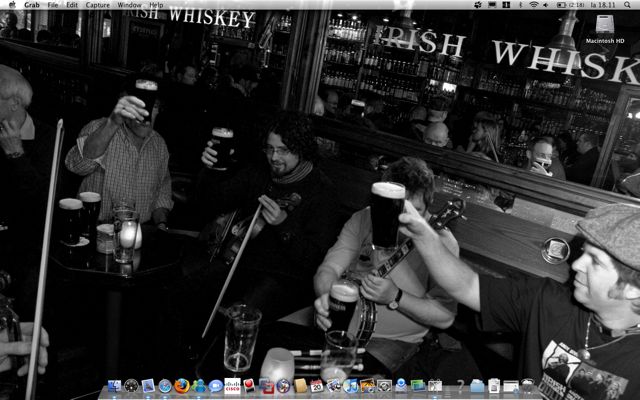This screenshot has width=640, height=400.
Task: Open Finder from the Dock
Action: click(x=115, y=386)
